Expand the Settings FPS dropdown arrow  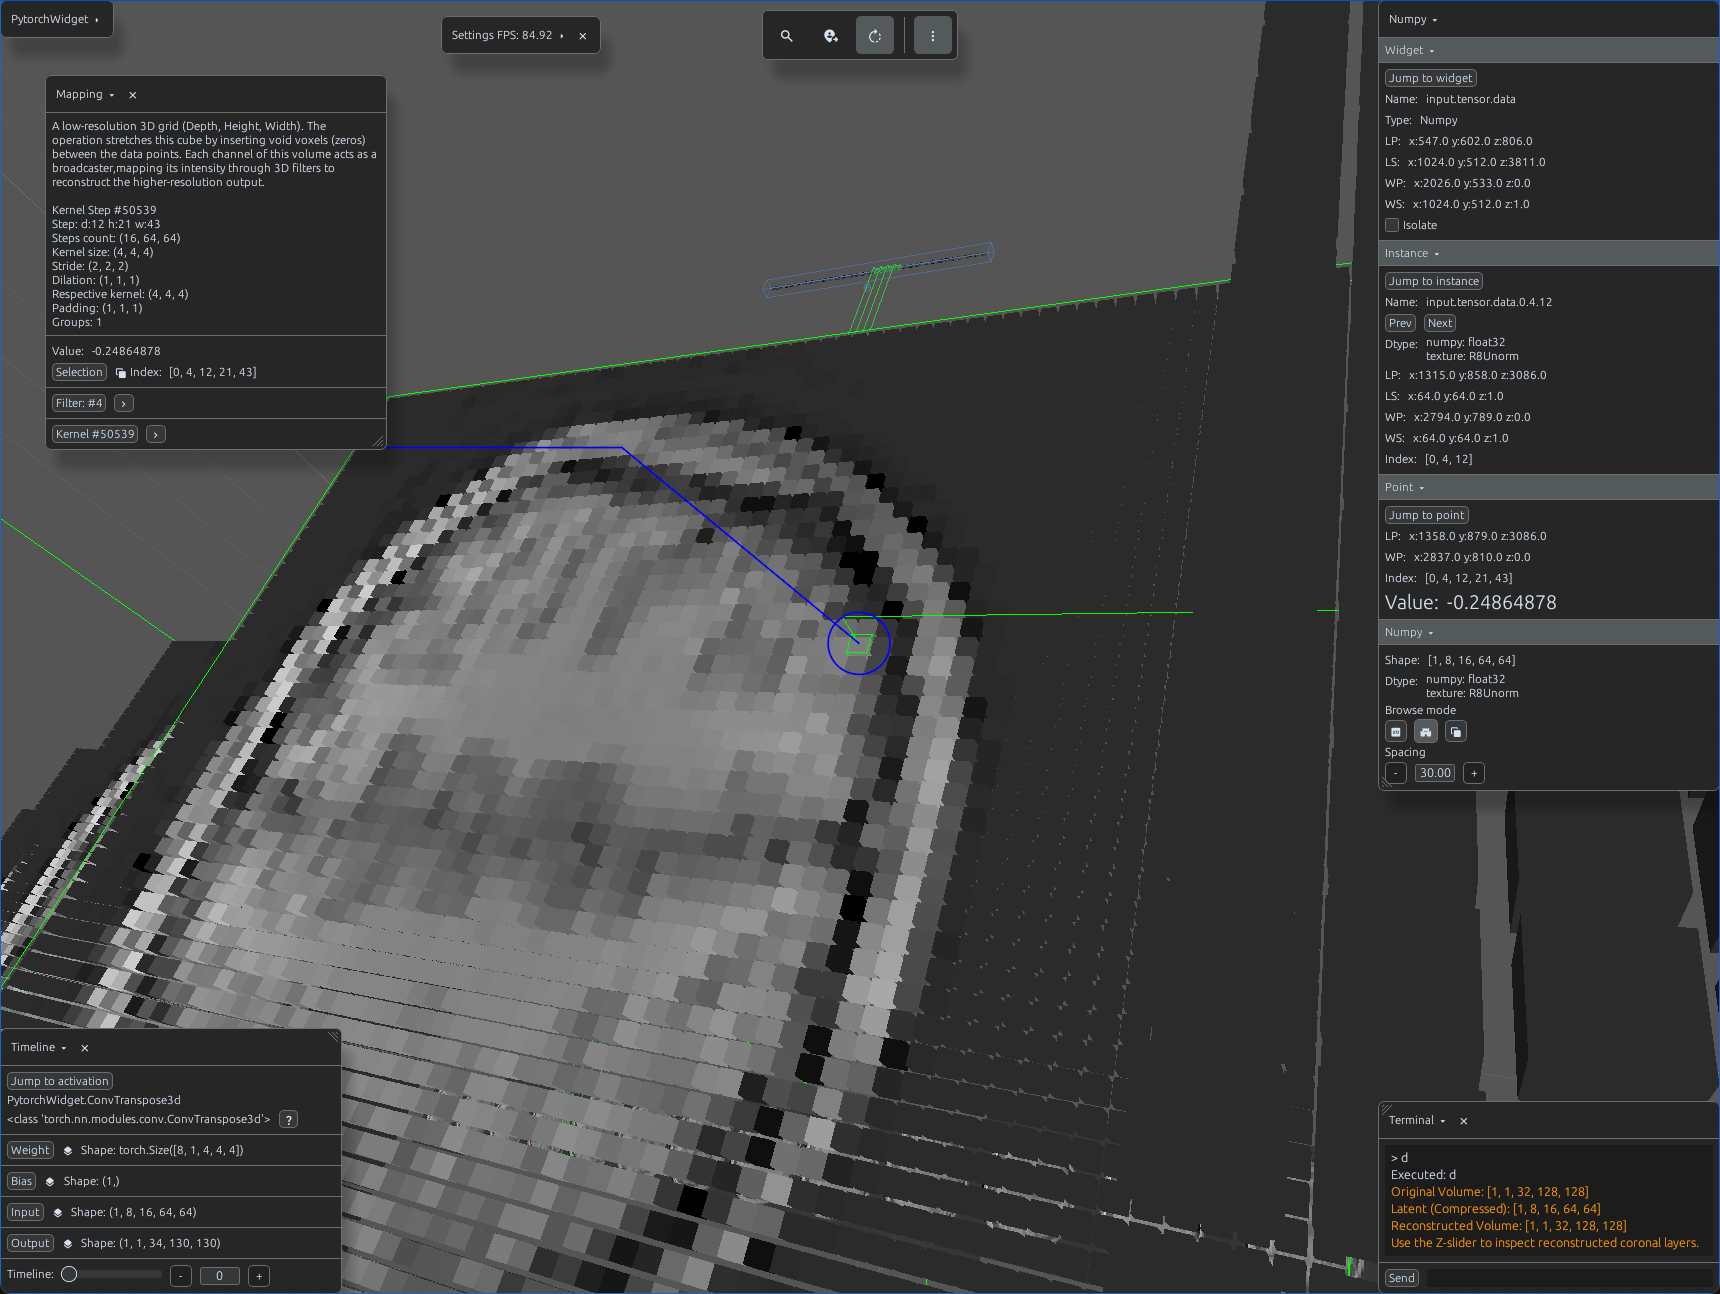[562, 36]
